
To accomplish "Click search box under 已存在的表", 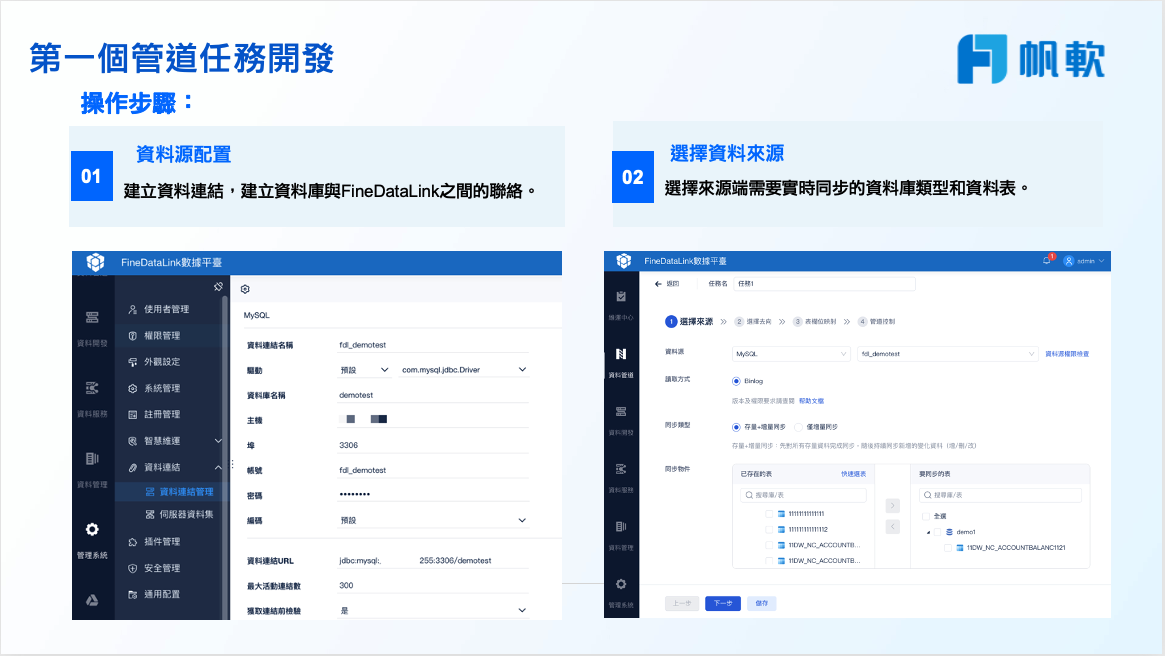I will point(803,495).
